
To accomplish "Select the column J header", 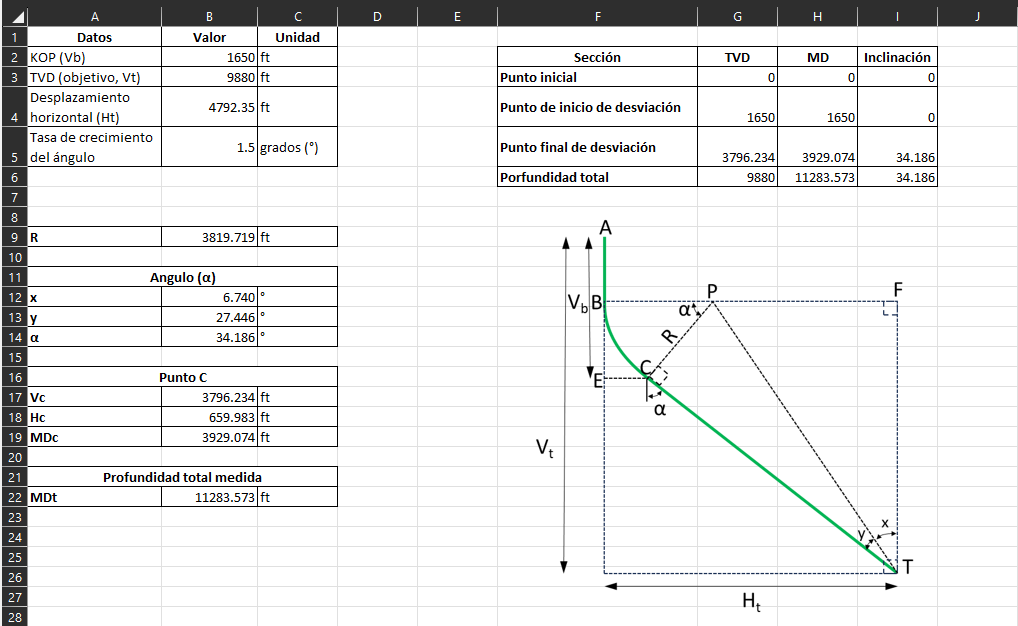I will (x=977, y=16).
